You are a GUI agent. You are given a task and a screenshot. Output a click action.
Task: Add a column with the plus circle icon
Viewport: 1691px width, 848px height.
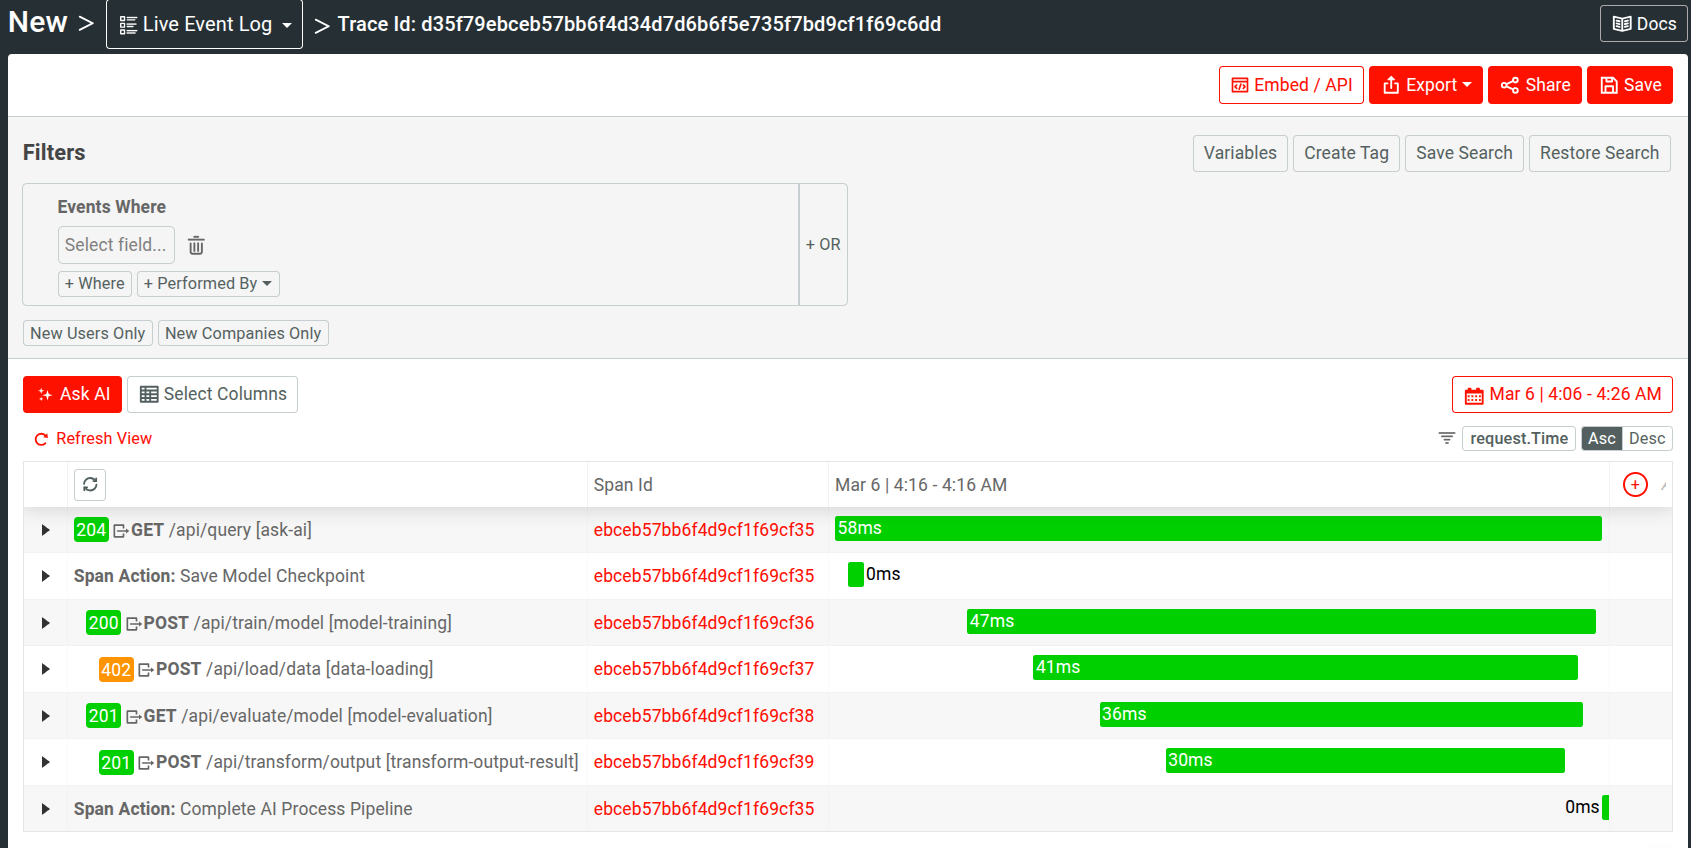point(1635,485)
